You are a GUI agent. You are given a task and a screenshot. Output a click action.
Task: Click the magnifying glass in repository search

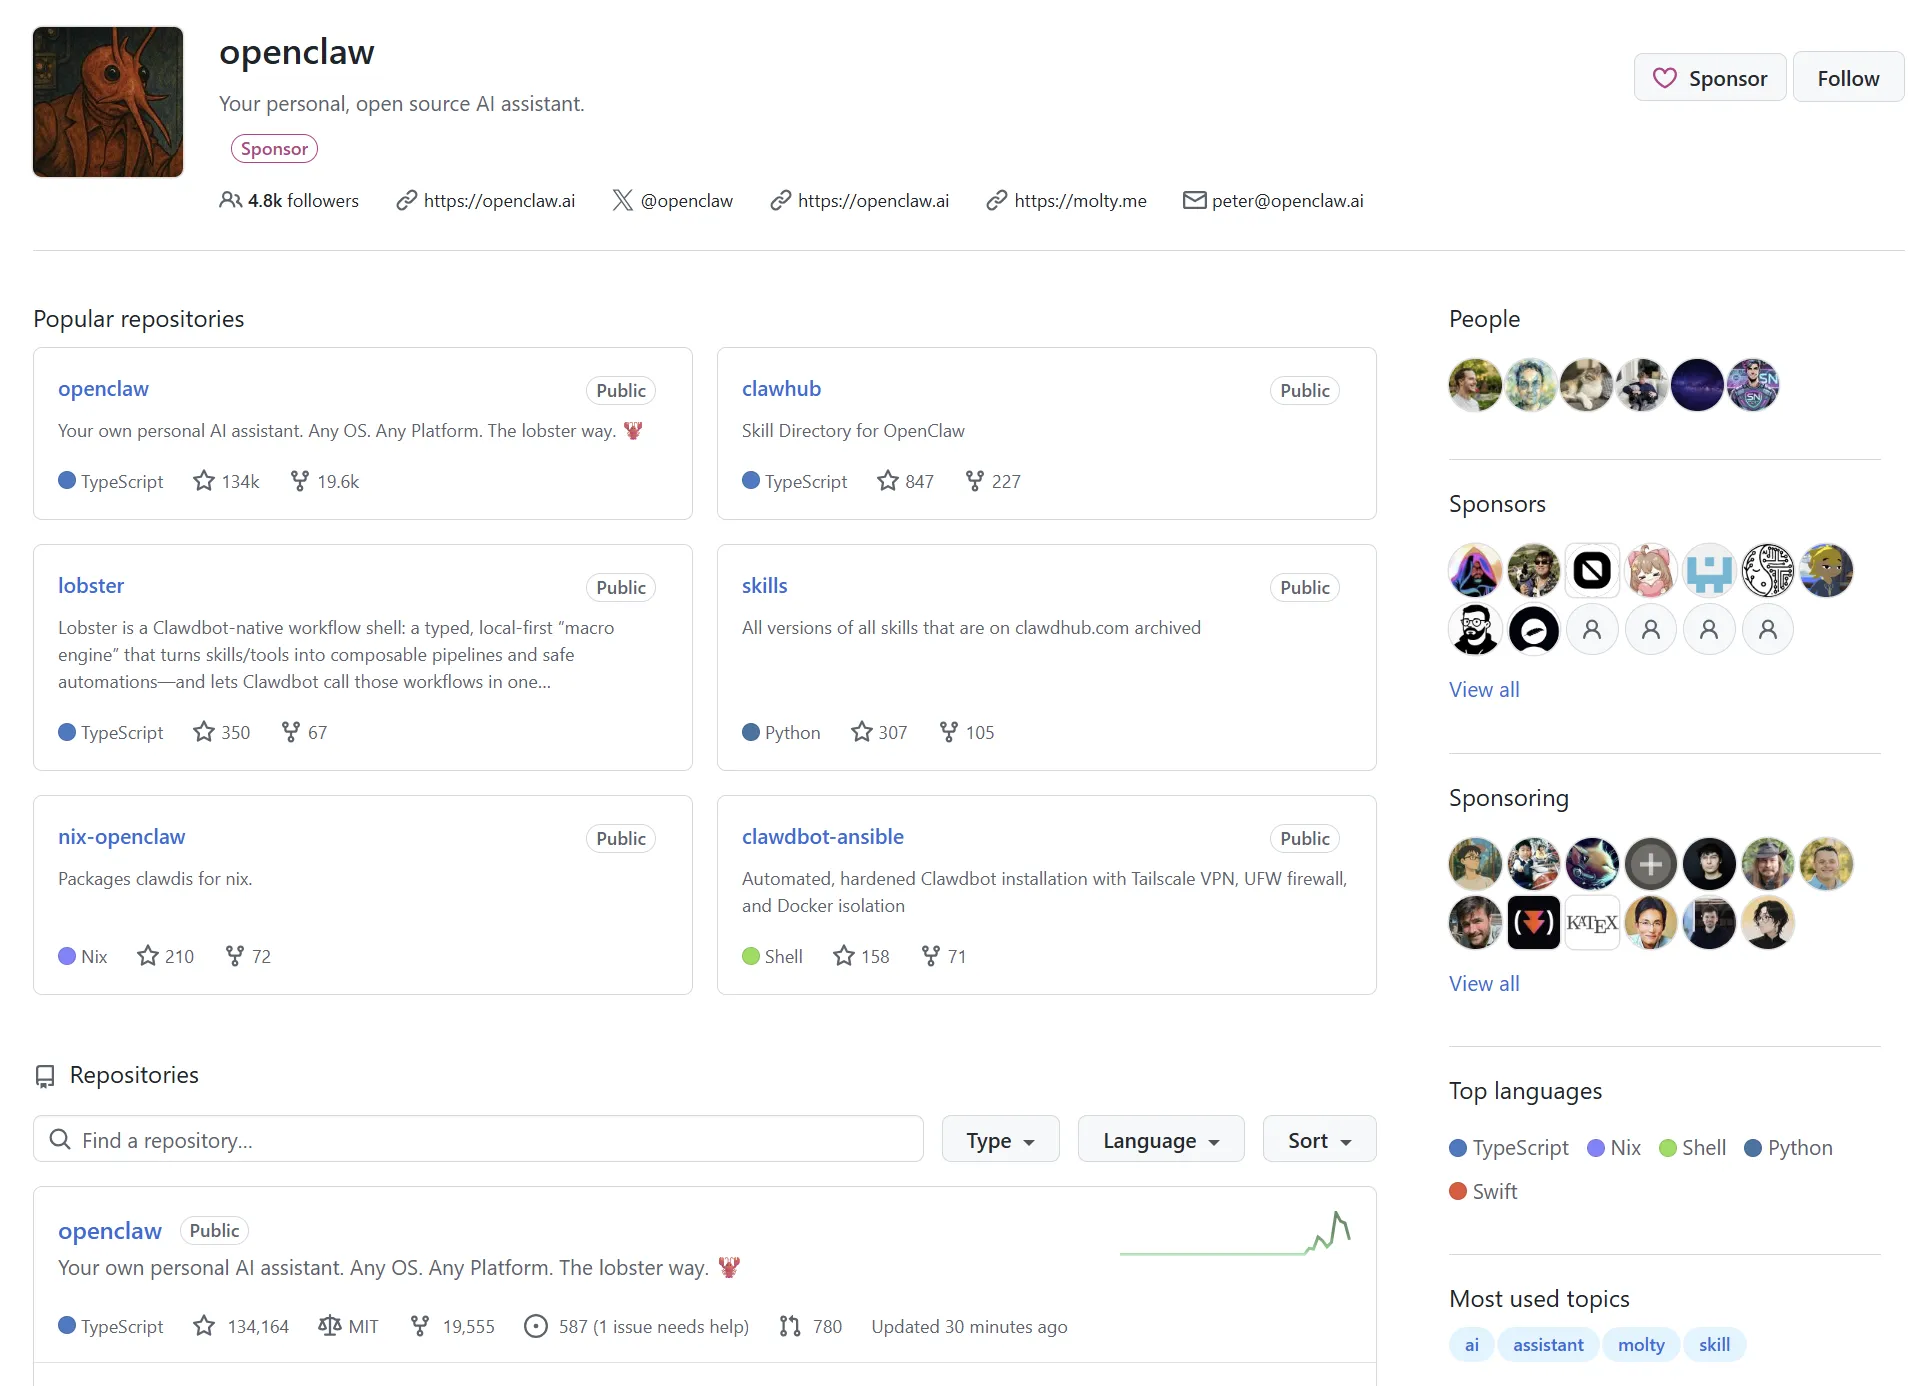click(x=61, y=1139)
